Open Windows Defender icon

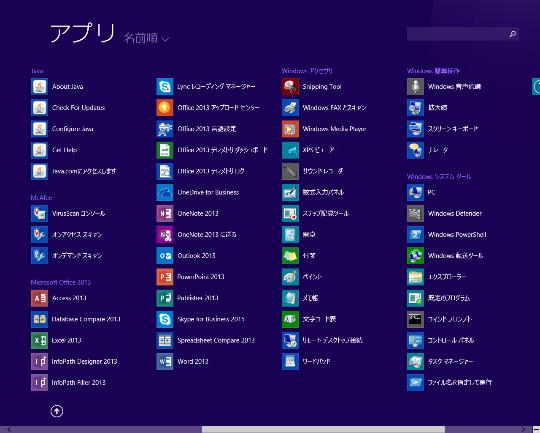click(415, 213)
